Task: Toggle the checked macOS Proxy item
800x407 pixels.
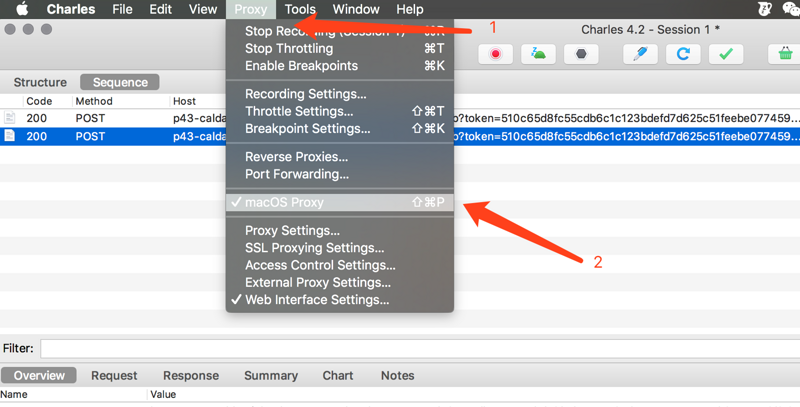Action: [340, 202]
